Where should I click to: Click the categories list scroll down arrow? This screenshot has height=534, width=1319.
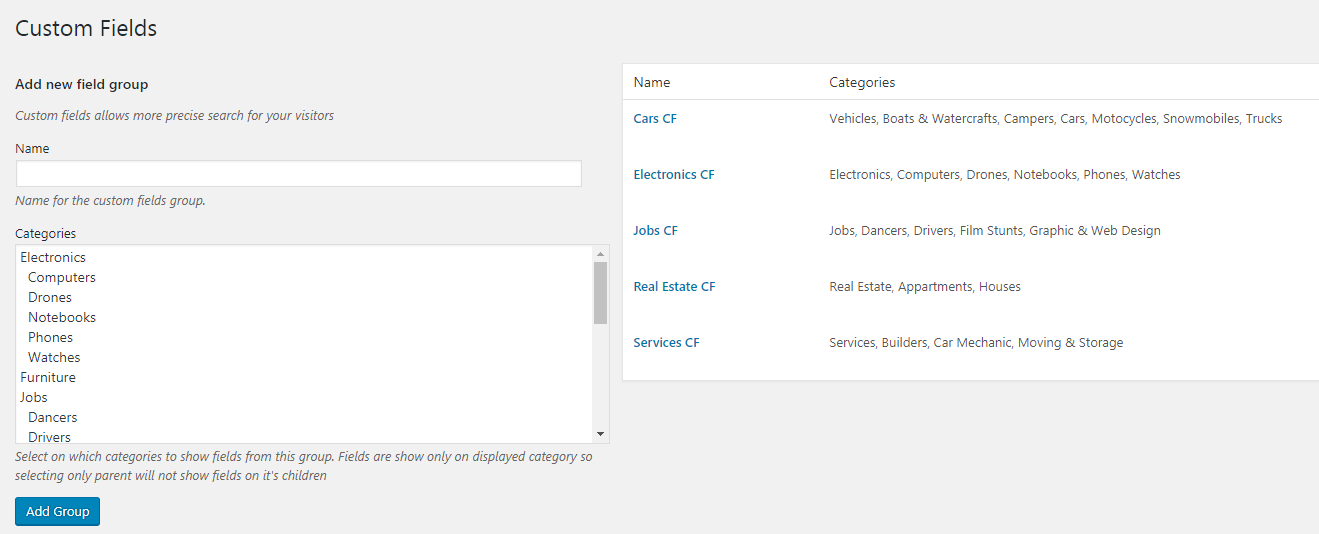click(600, 434)
